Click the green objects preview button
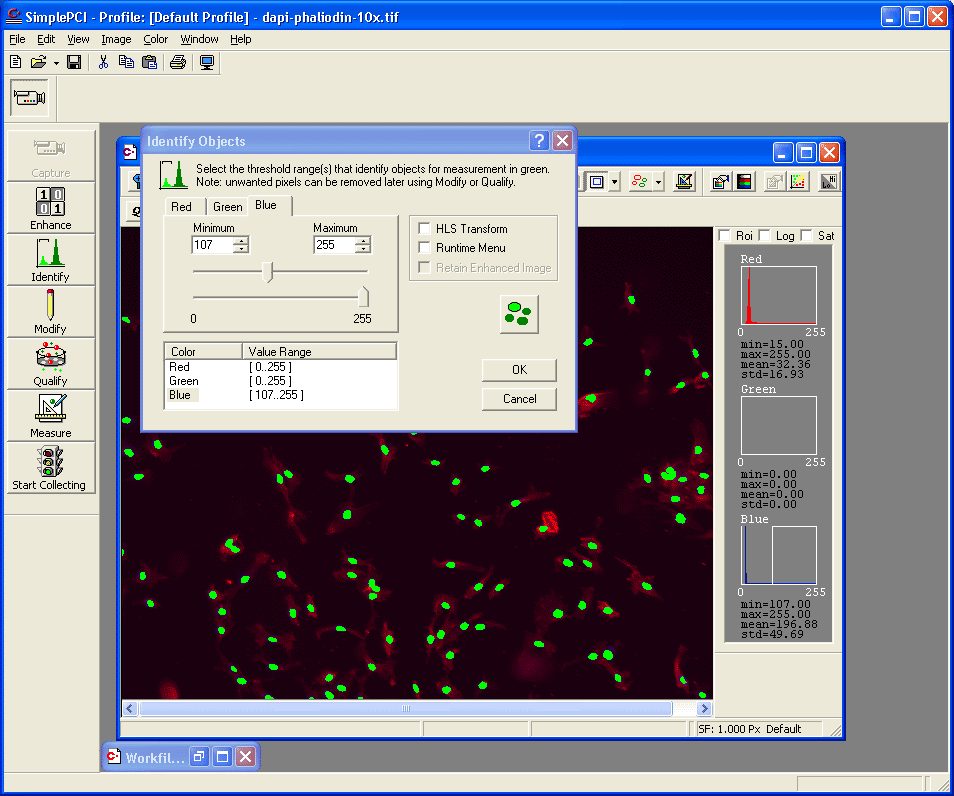This screenshot has width=954, height=796. pos(519,313)
